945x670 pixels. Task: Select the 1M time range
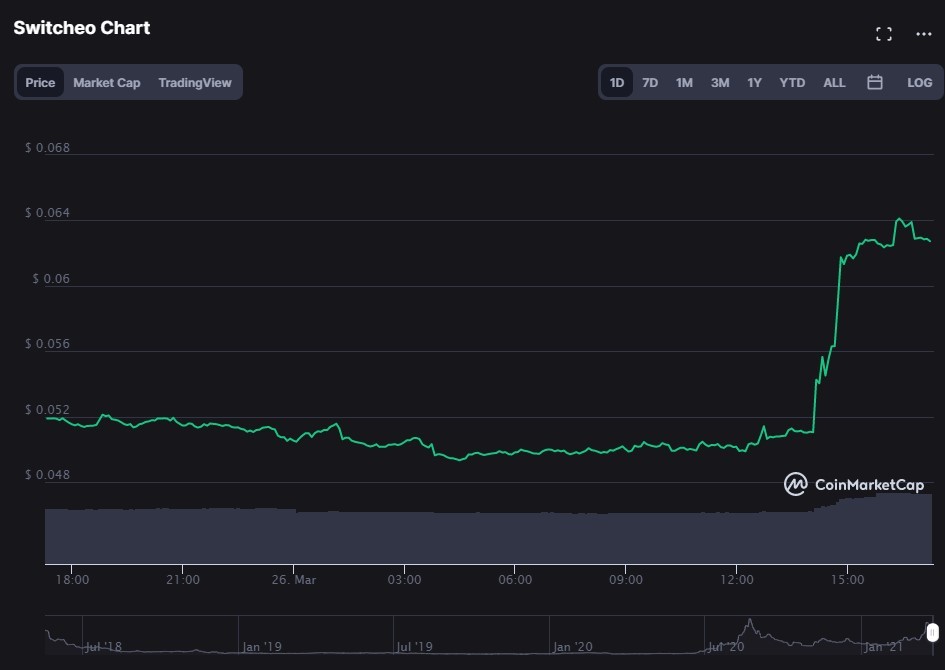pyautogui.click(x=683, y=83)
